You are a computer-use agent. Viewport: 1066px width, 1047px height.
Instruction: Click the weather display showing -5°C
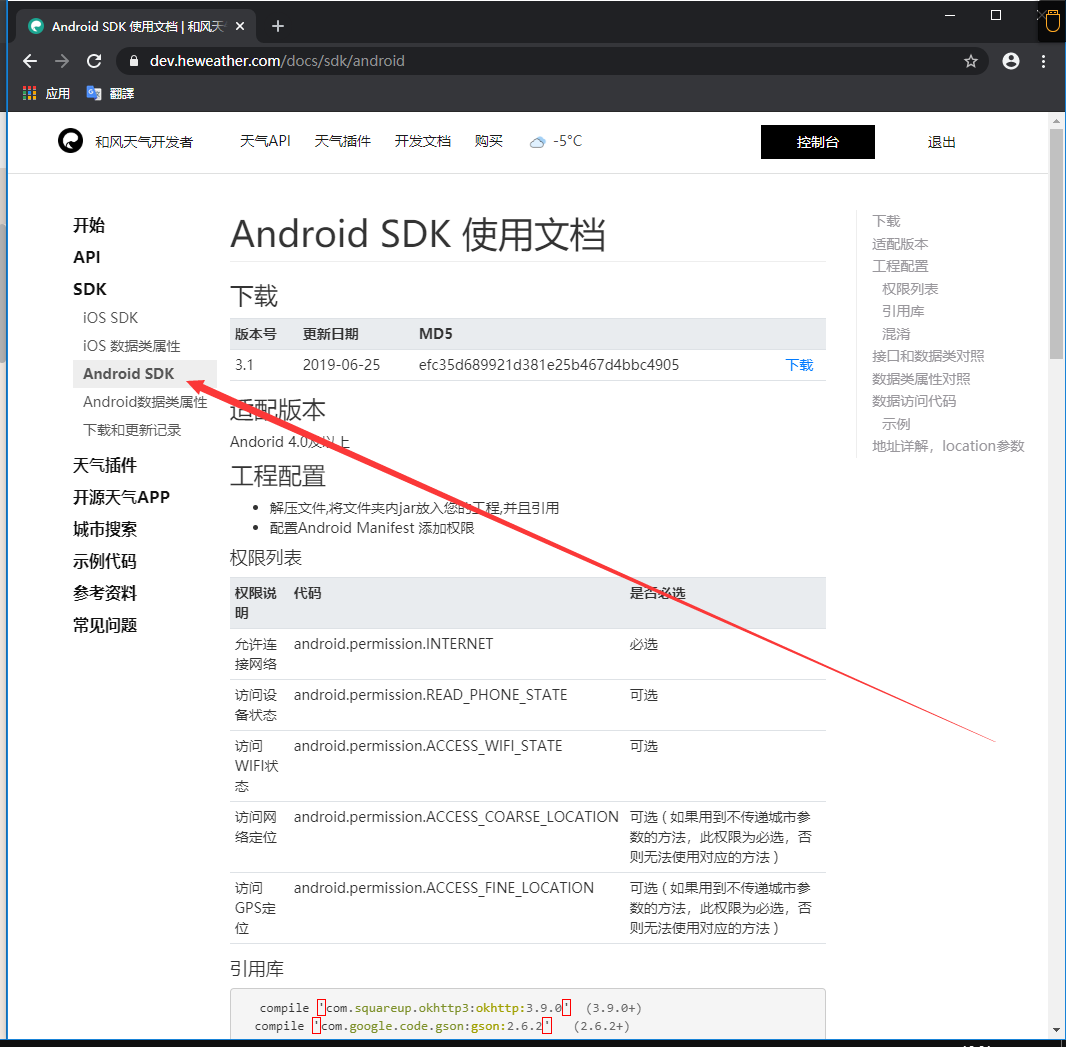click(x=557, y=141)
